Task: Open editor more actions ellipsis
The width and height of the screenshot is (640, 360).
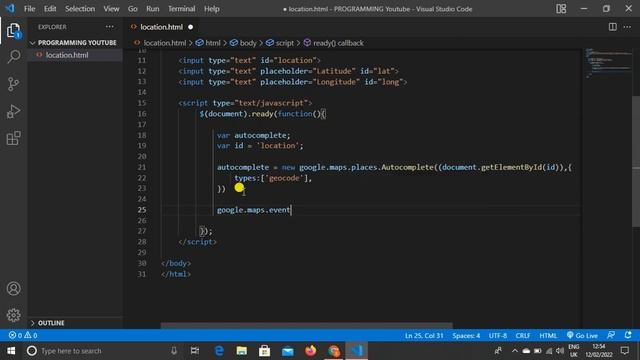Action: 627,27
